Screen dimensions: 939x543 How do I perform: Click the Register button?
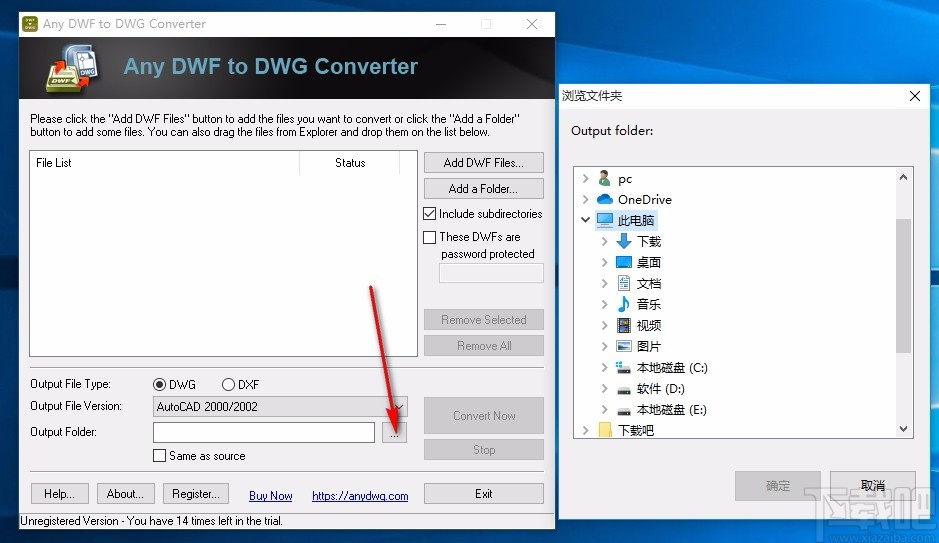coord(196,494)
